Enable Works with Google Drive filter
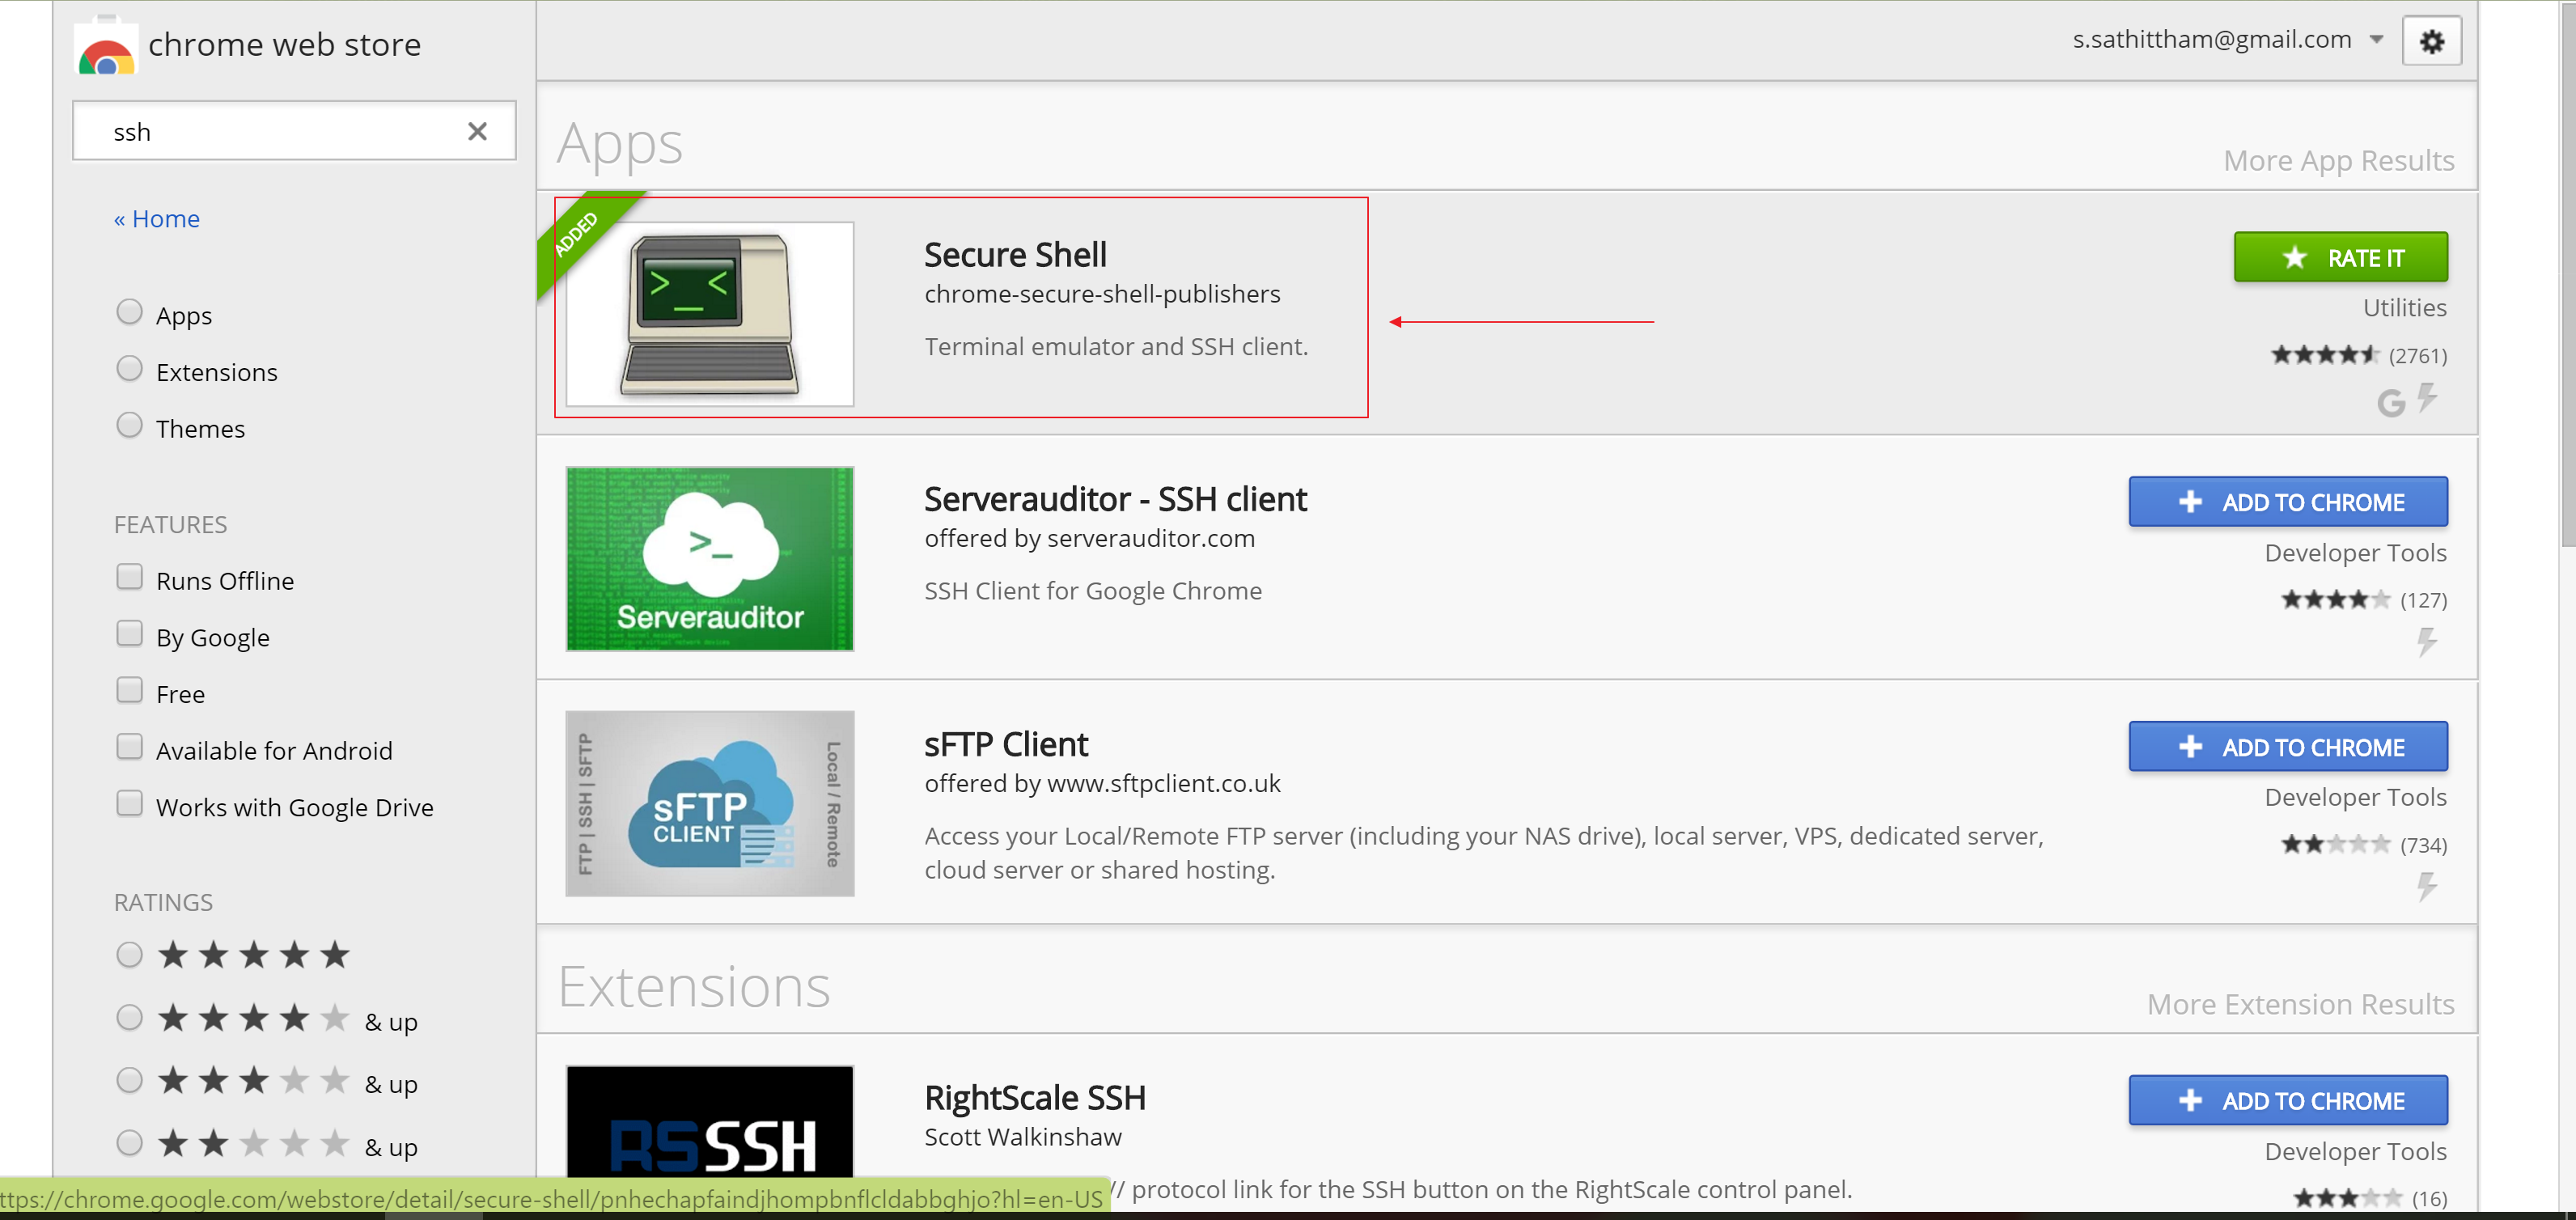The width and height of the screenshot is (2576, 1220). point(130,803)
